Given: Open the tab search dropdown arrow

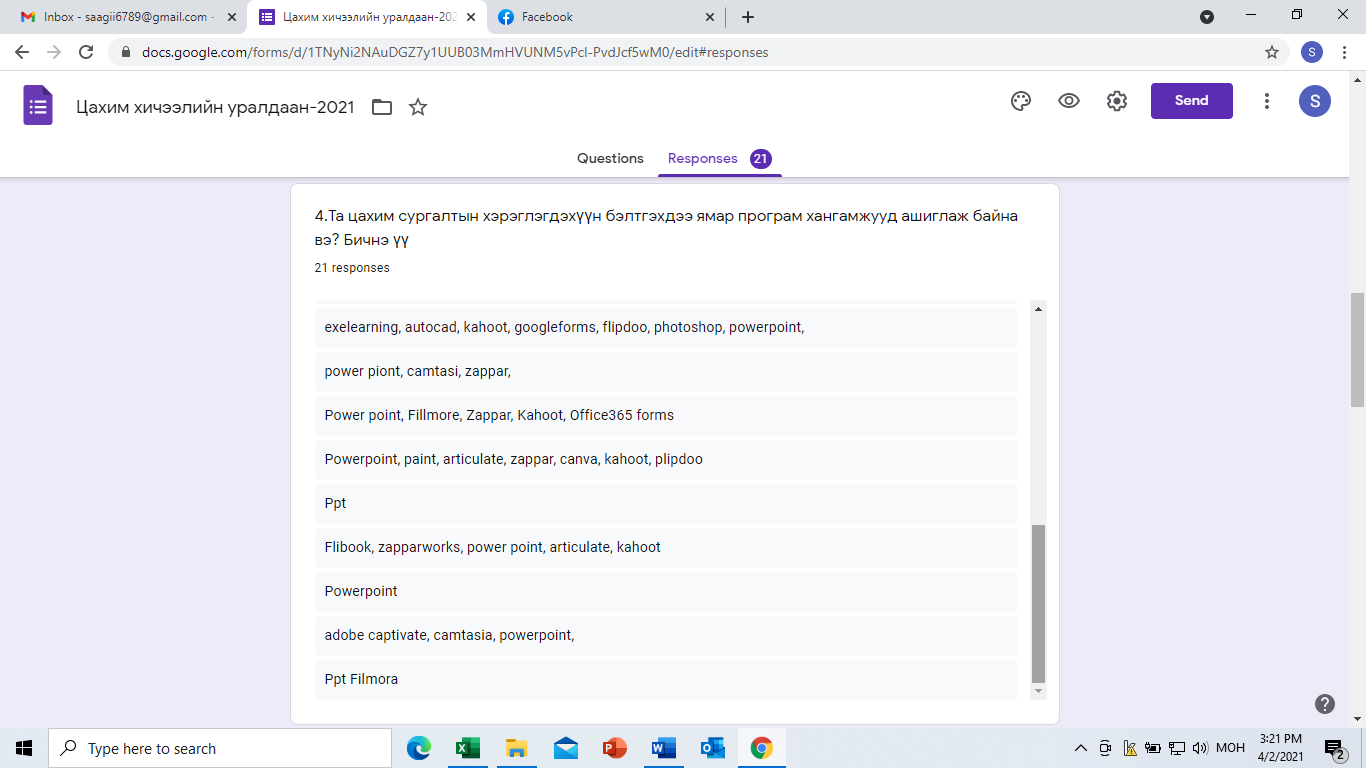Looking at the screenshot, I should (1207, 16).
